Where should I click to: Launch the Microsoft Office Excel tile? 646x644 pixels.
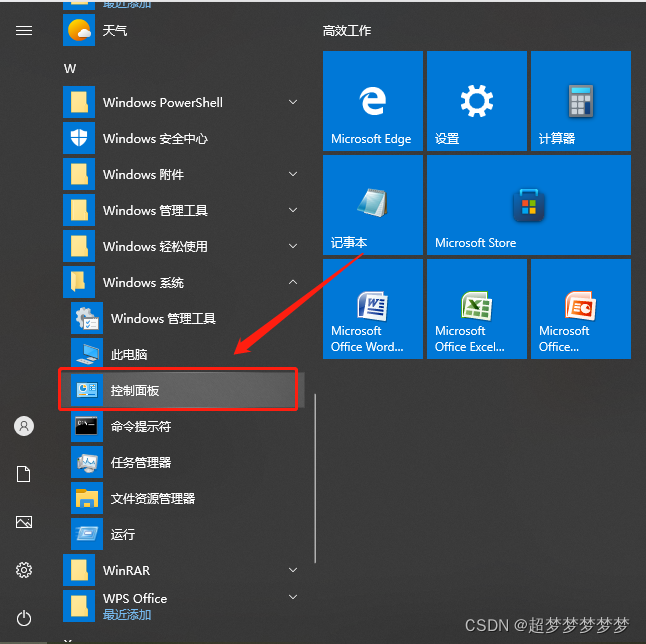pyautogui.click(x=477, y=309)
